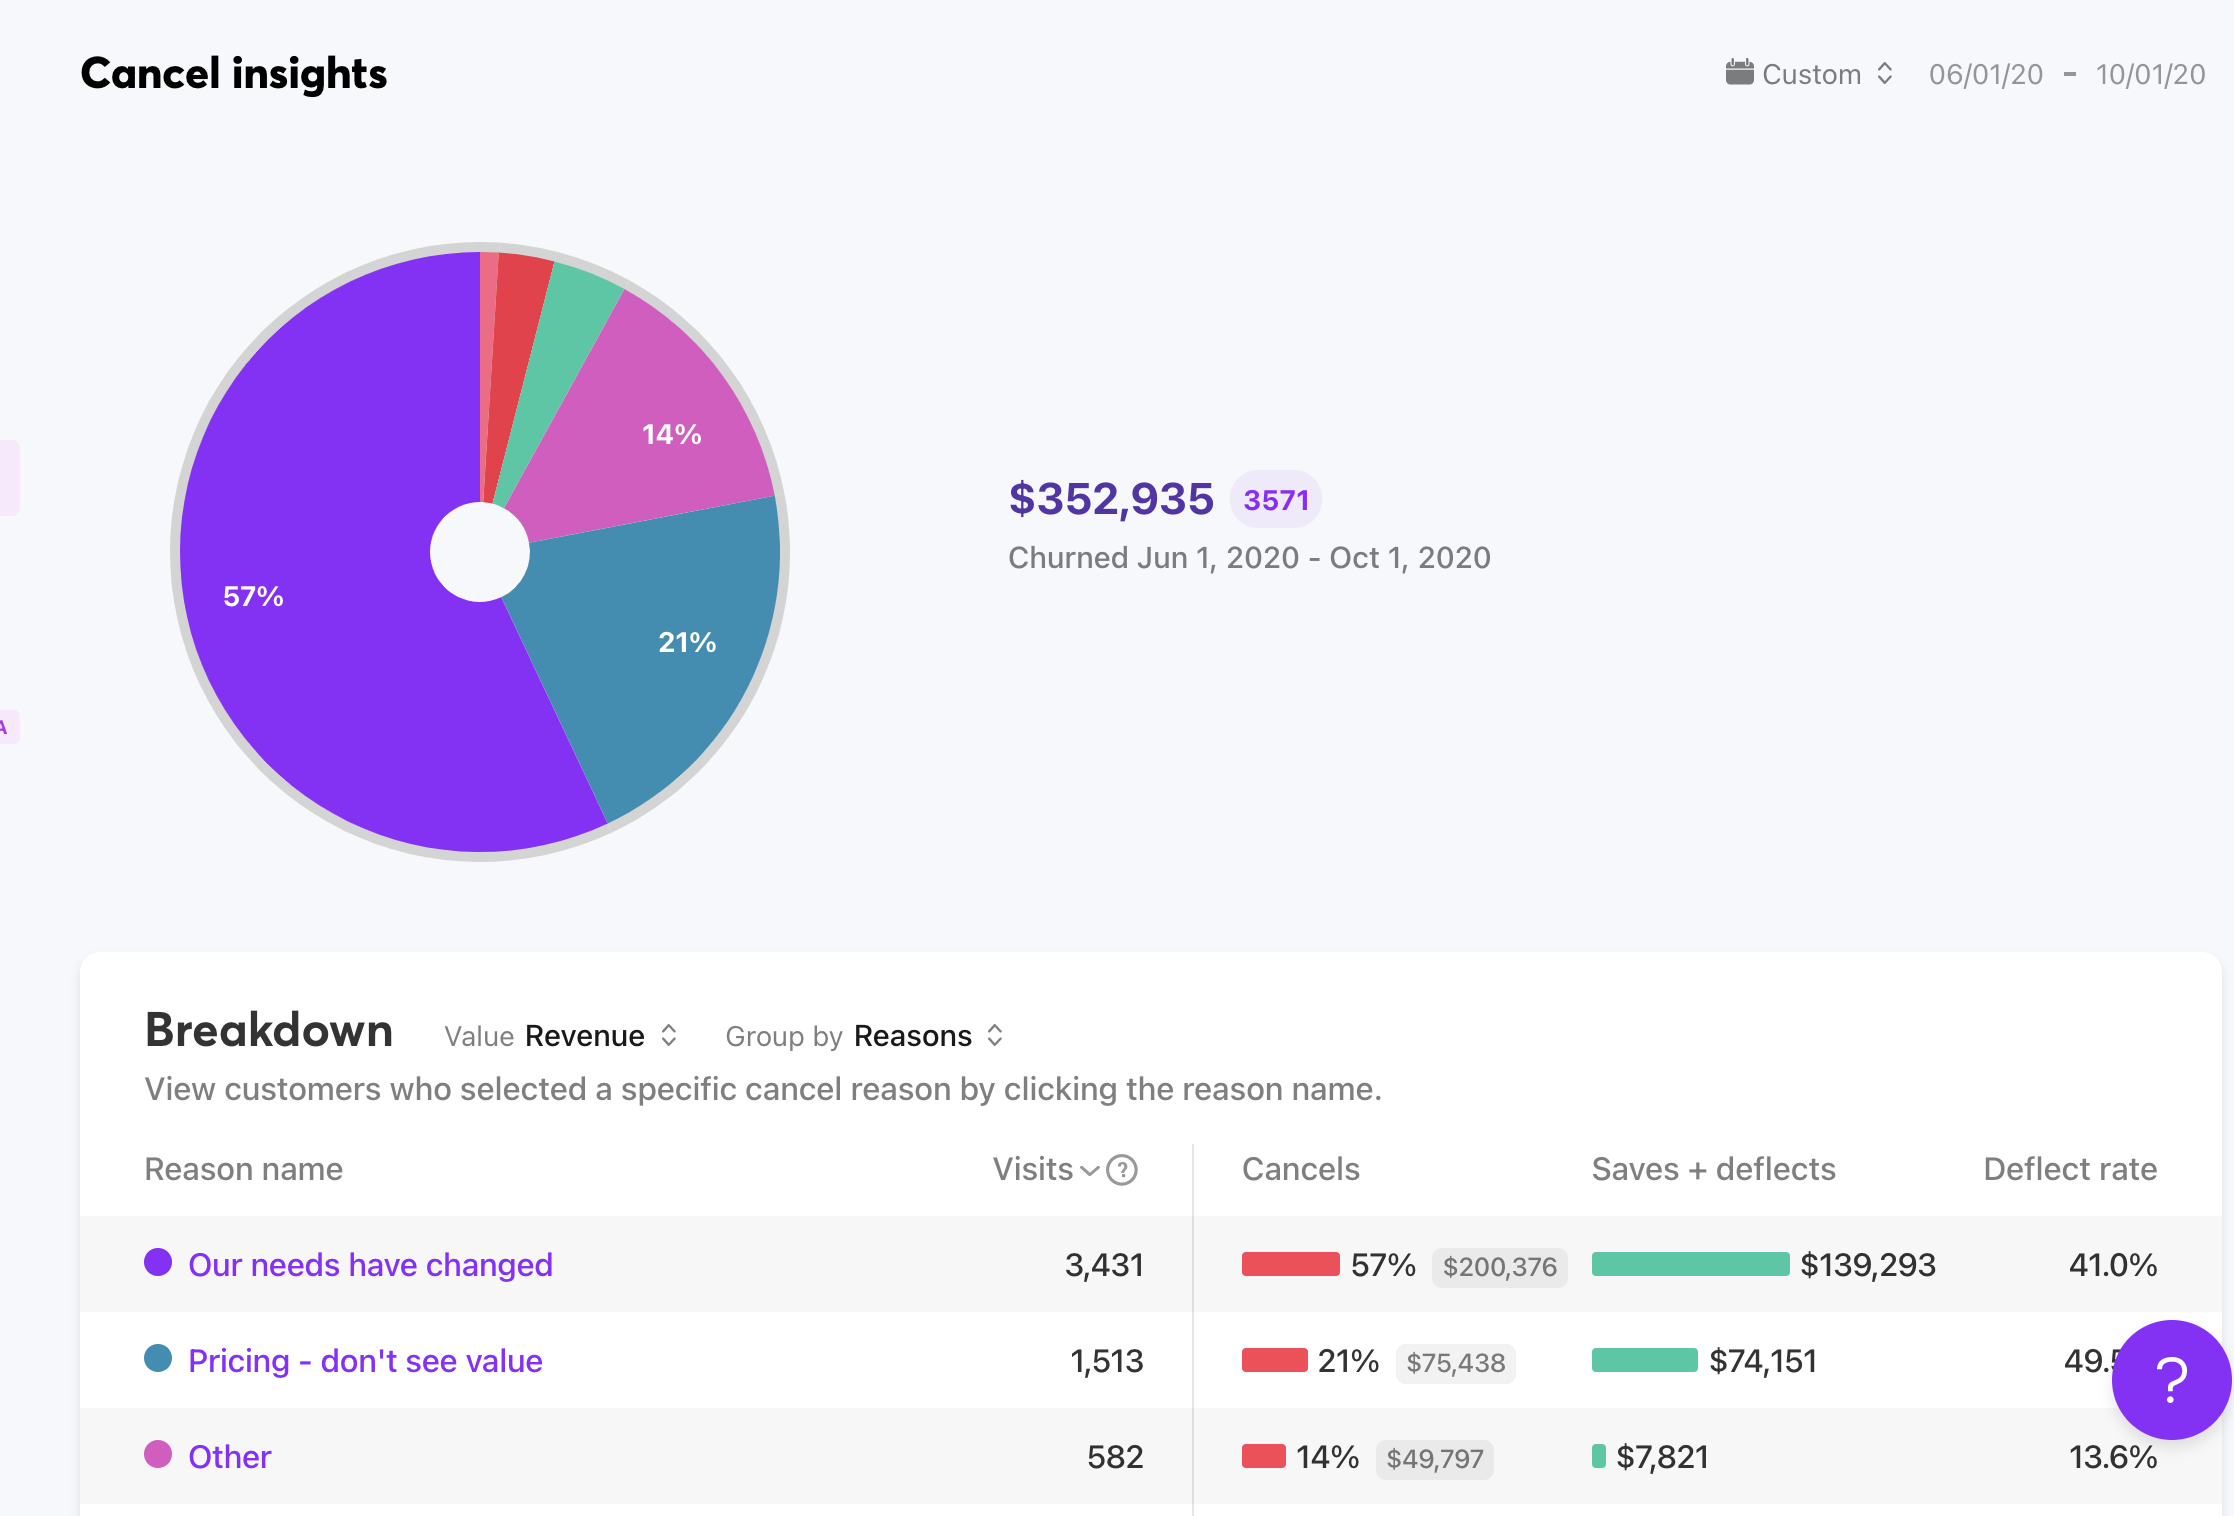This screenshot has width=2234, height=1516.
Task: Click the pink dot beside Other reason
Action: [158, 1454]
